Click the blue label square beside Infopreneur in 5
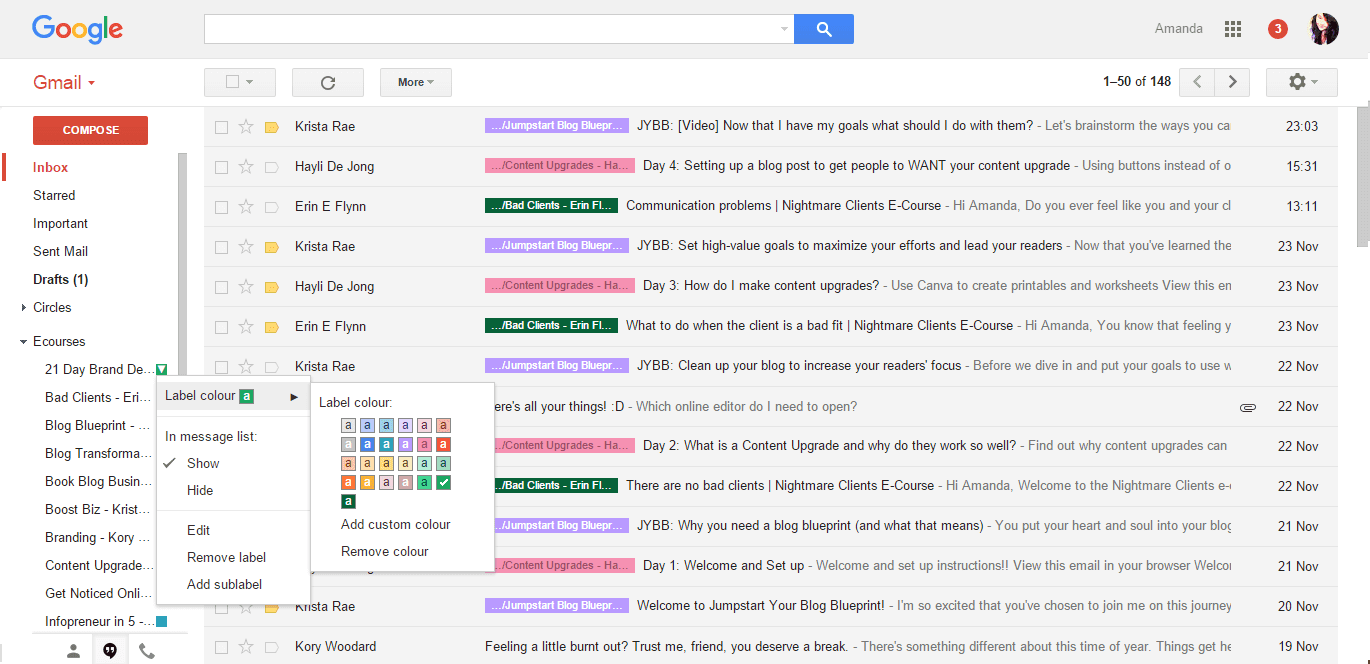 [162, 622]
